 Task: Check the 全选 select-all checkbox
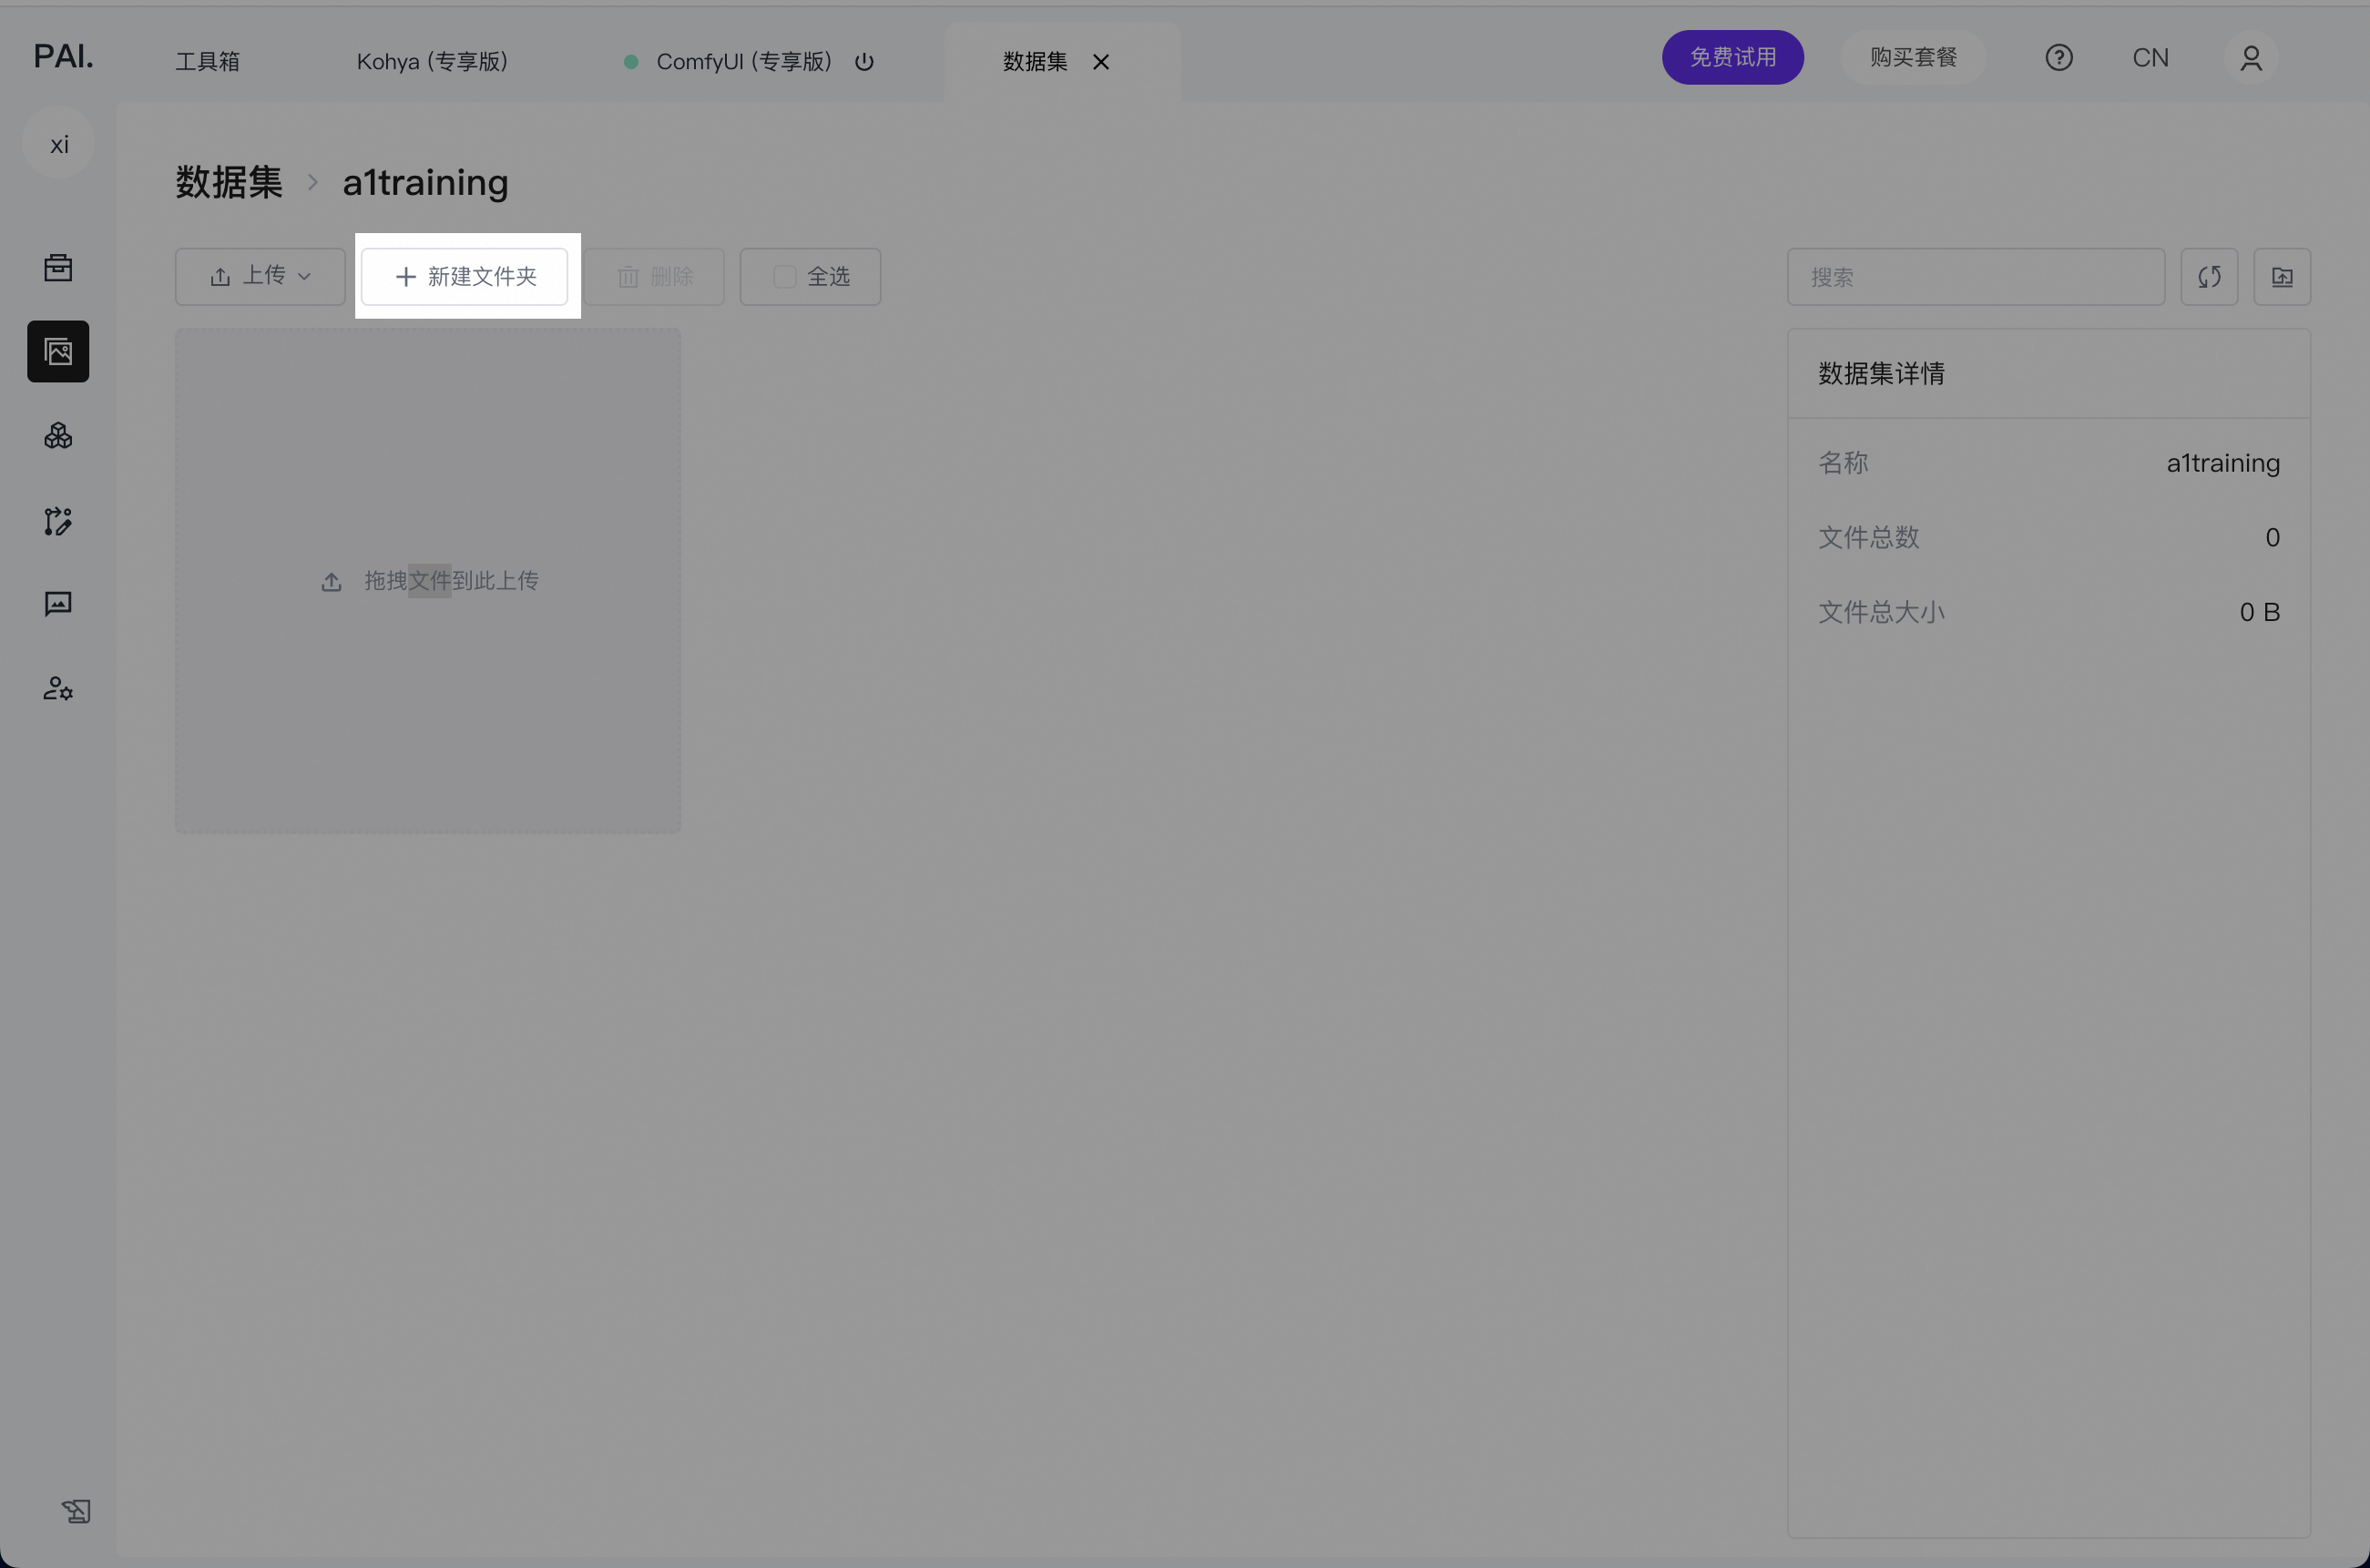point(785,277)
